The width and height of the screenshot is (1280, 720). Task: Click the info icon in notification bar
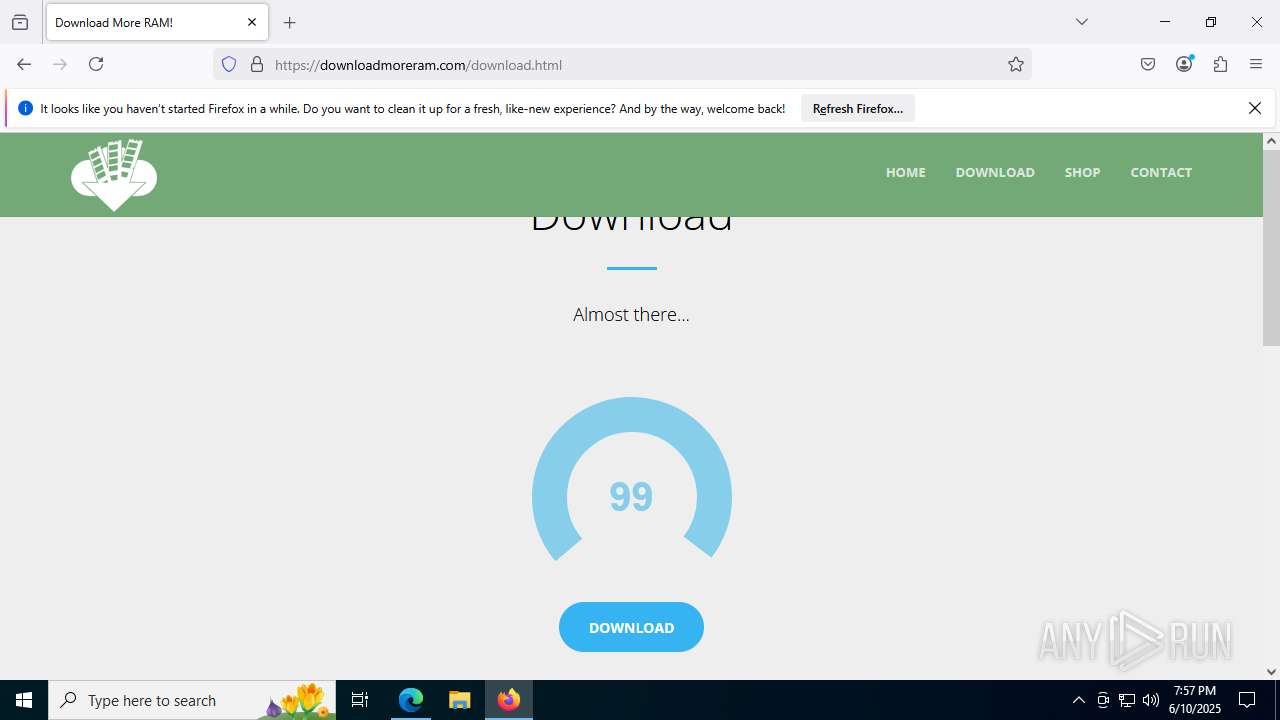coord(26,108)
